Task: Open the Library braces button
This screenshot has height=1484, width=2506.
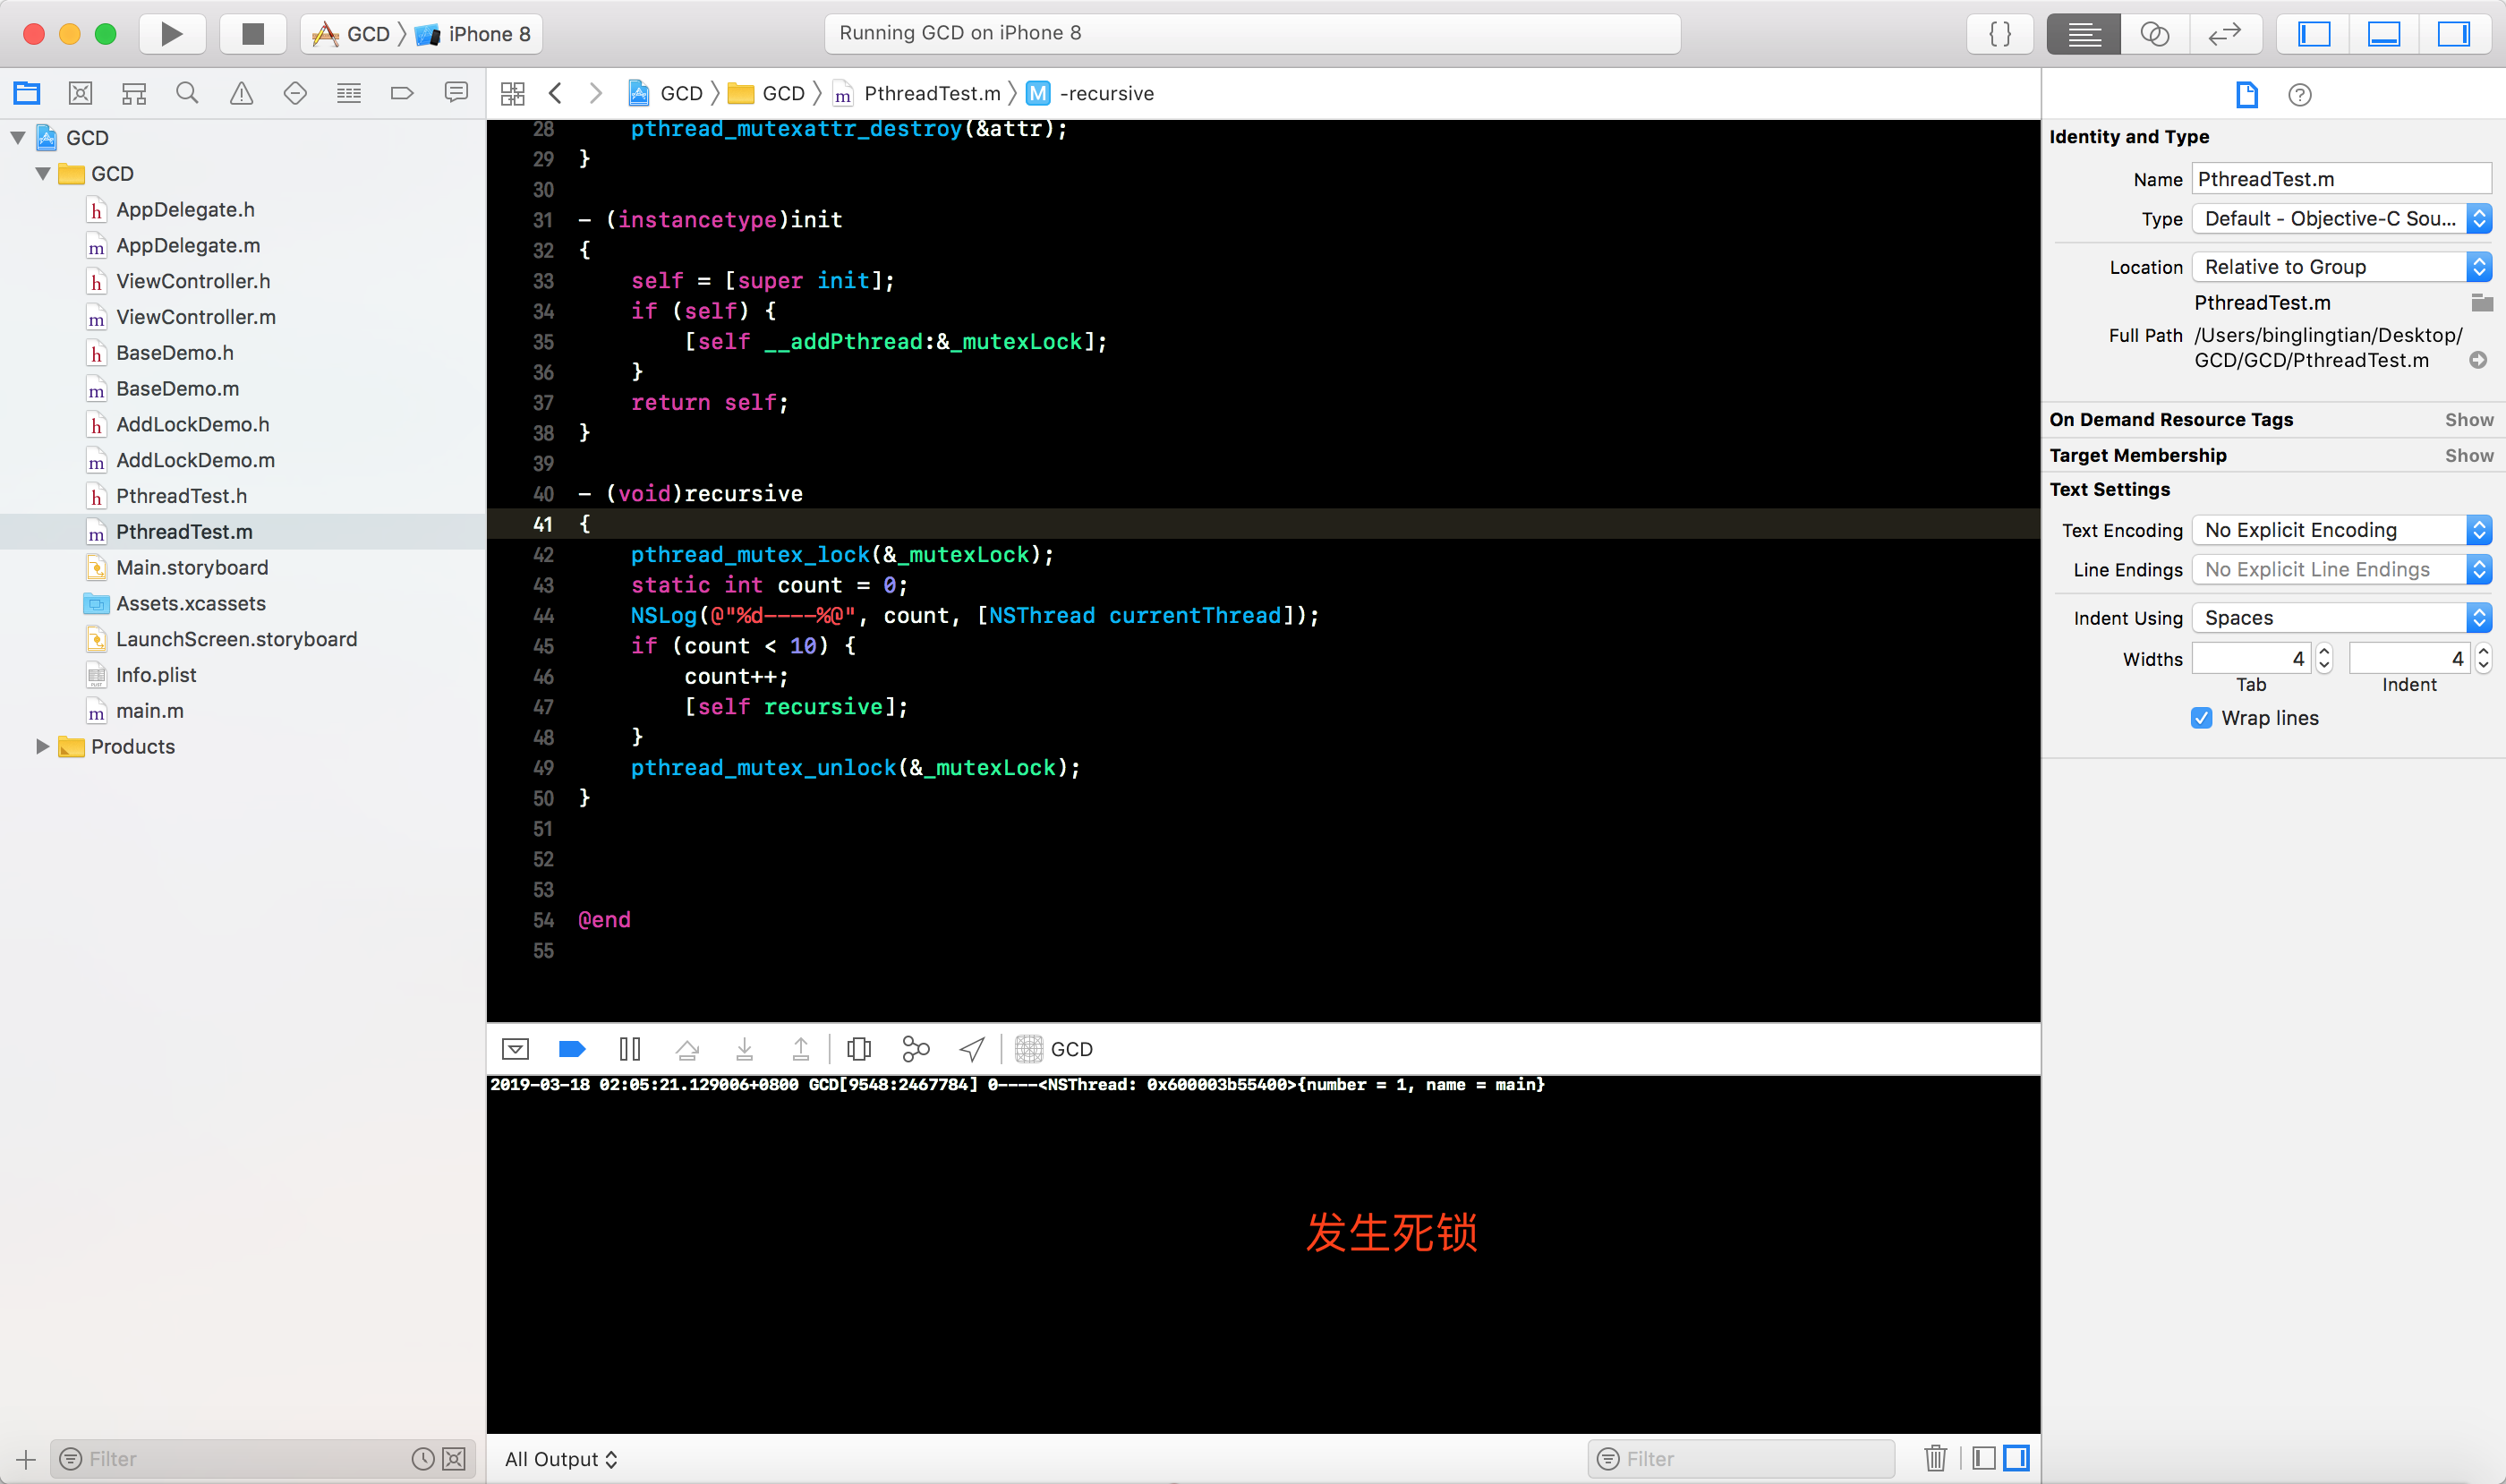Action: coord(1999,34)
